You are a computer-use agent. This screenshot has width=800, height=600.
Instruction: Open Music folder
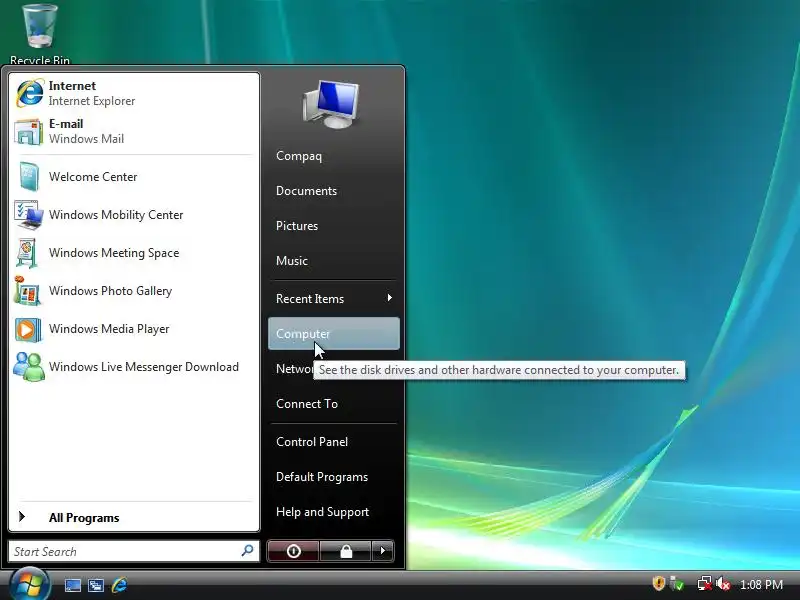point(292,261)
